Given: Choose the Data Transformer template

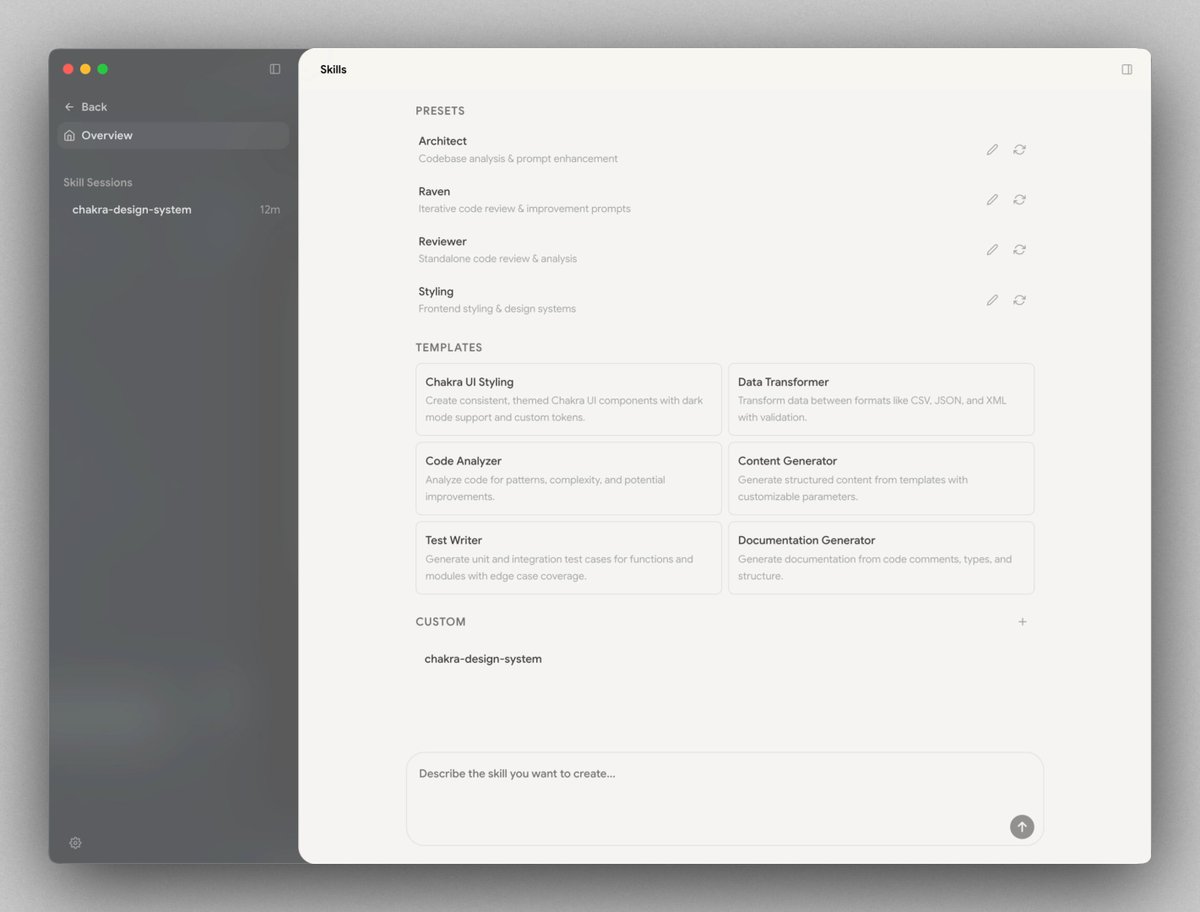Looking at the screenshot, I should point(881,399).
